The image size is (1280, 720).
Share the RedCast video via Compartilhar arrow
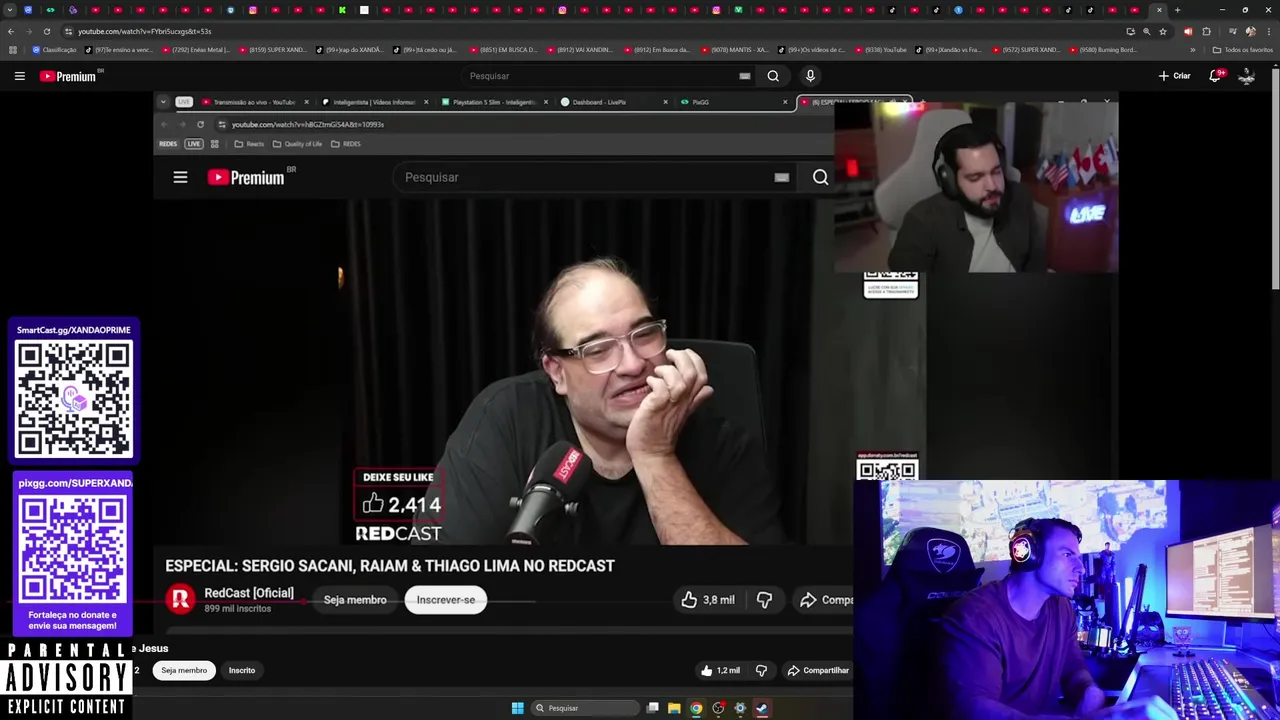coord(825,600)
